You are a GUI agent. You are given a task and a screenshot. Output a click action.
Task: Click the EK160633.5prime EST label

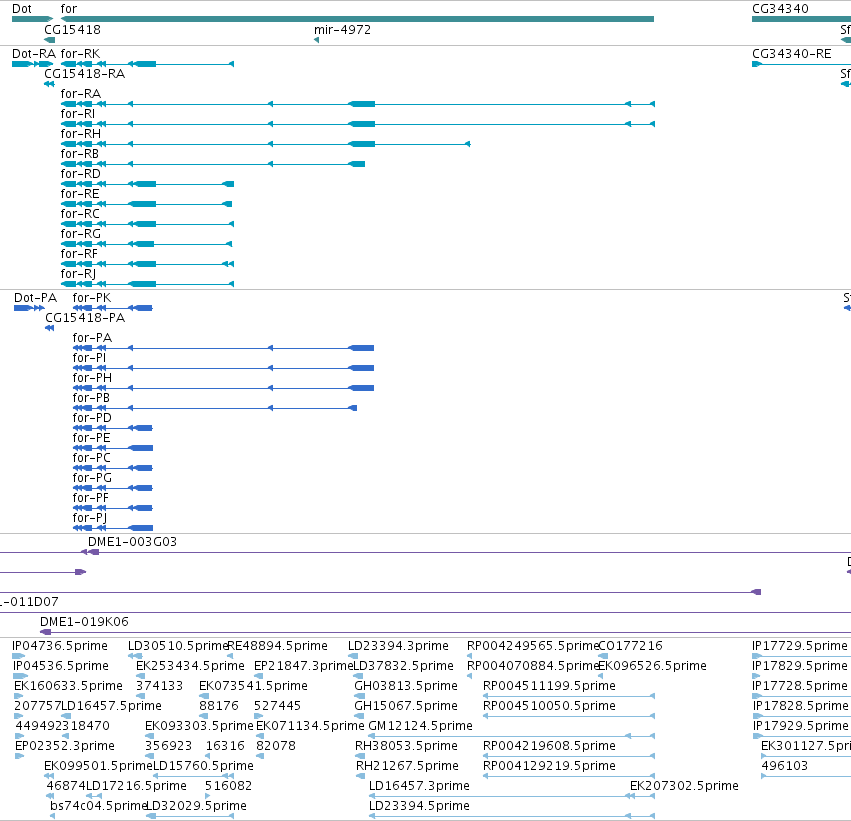click(68, 686)
